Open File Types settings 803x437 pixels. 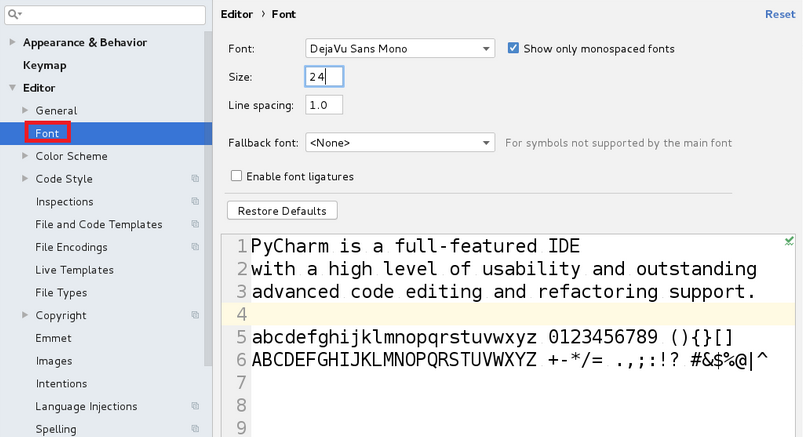(61, 293)
